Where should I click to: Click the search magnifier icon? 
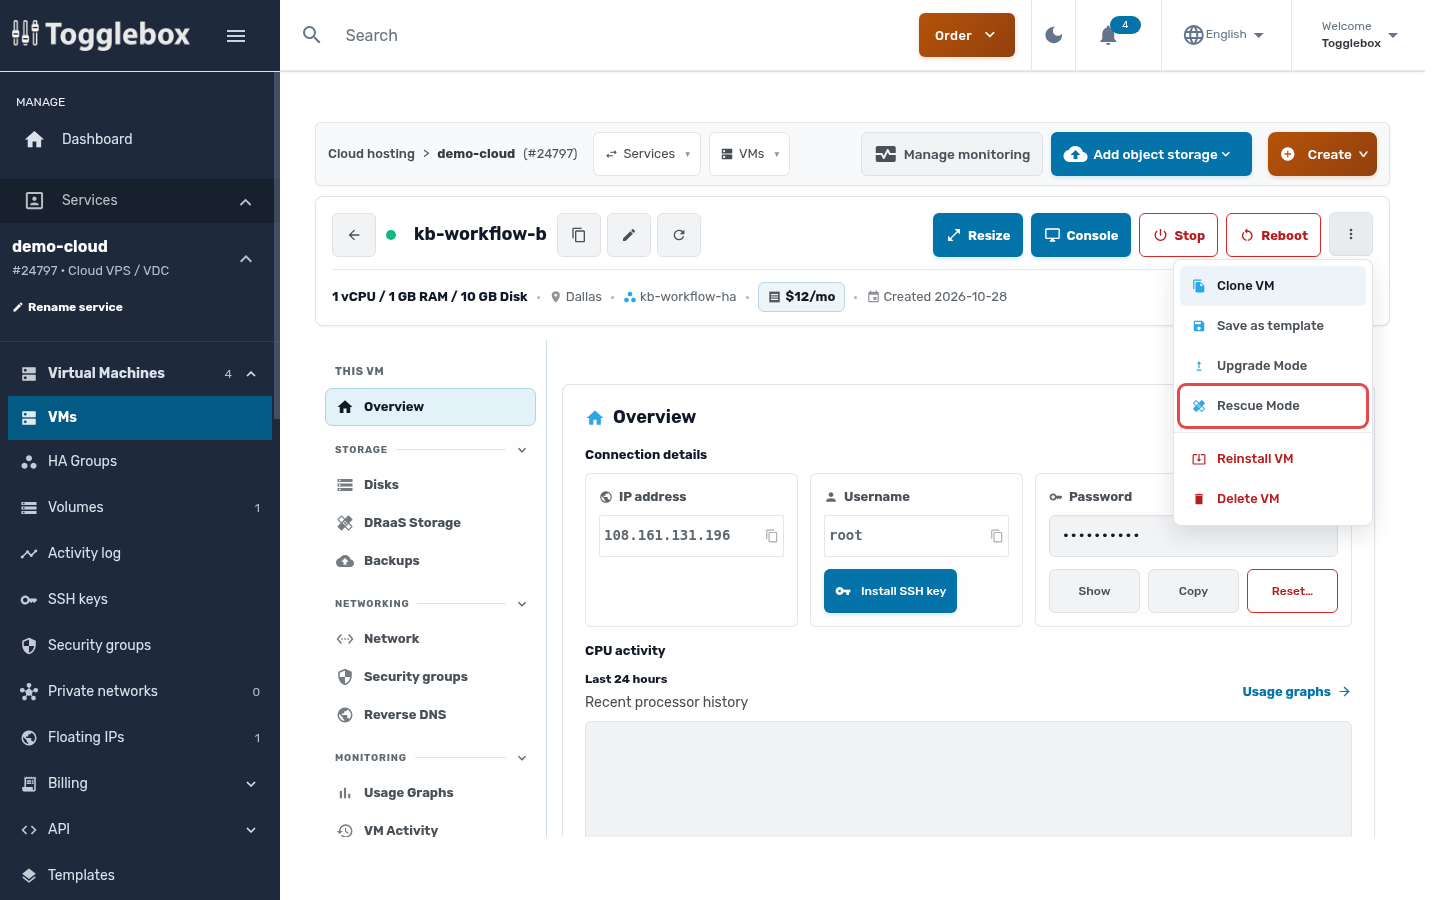coord(312,35)
